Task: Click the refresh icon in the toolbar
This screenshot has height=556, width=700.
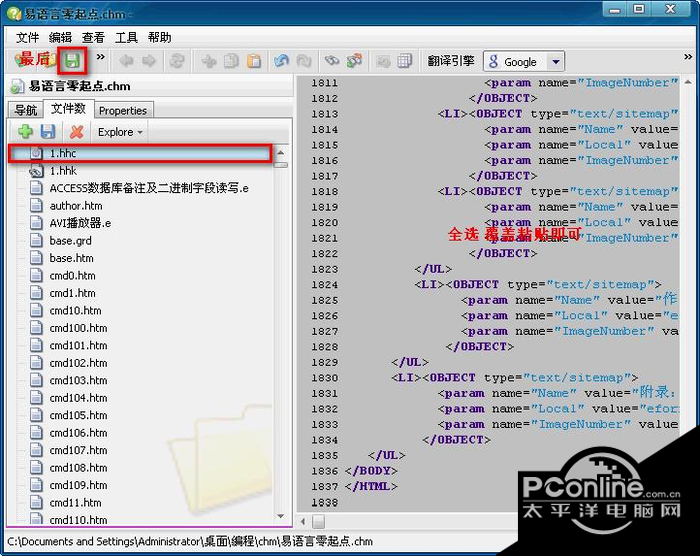Action: tap(176, 61)
